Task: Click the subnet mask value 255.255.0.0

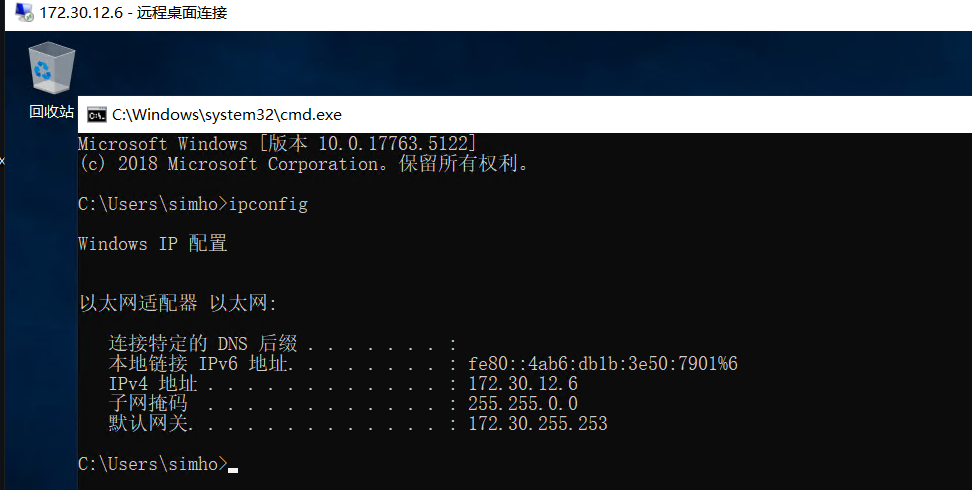Action: coord(523,404)
